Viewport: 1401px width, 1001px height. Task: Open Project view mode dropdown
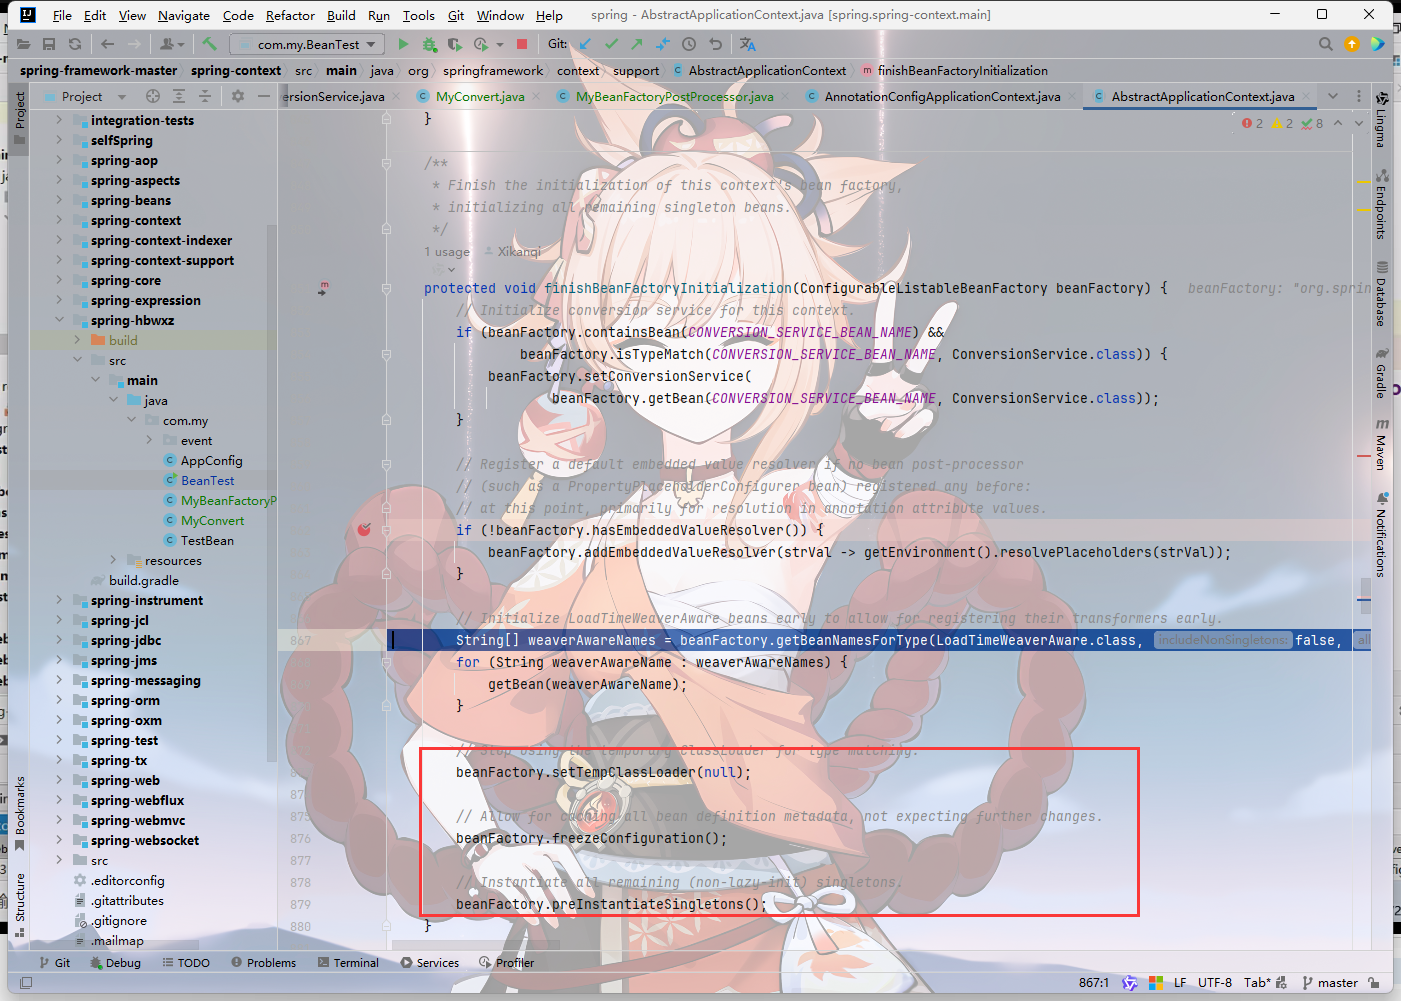122,97
